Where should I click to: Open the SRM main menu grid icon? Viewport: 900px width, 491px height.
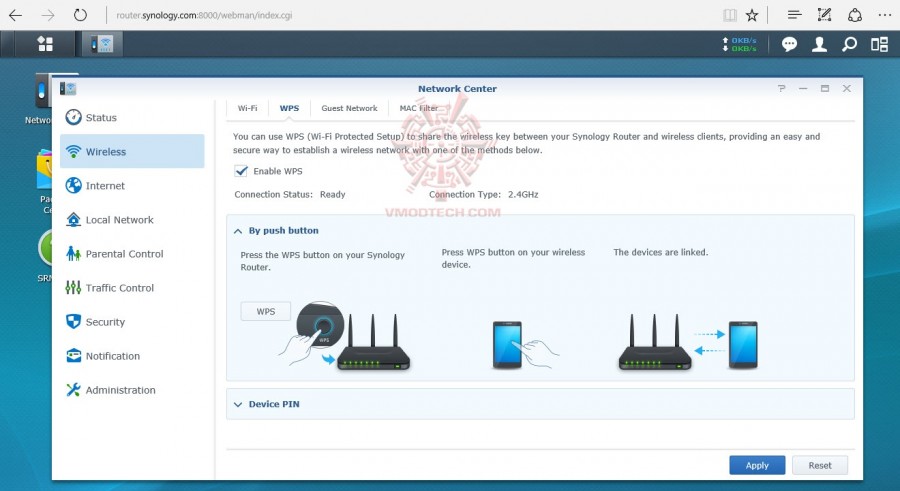coord(45,44)
